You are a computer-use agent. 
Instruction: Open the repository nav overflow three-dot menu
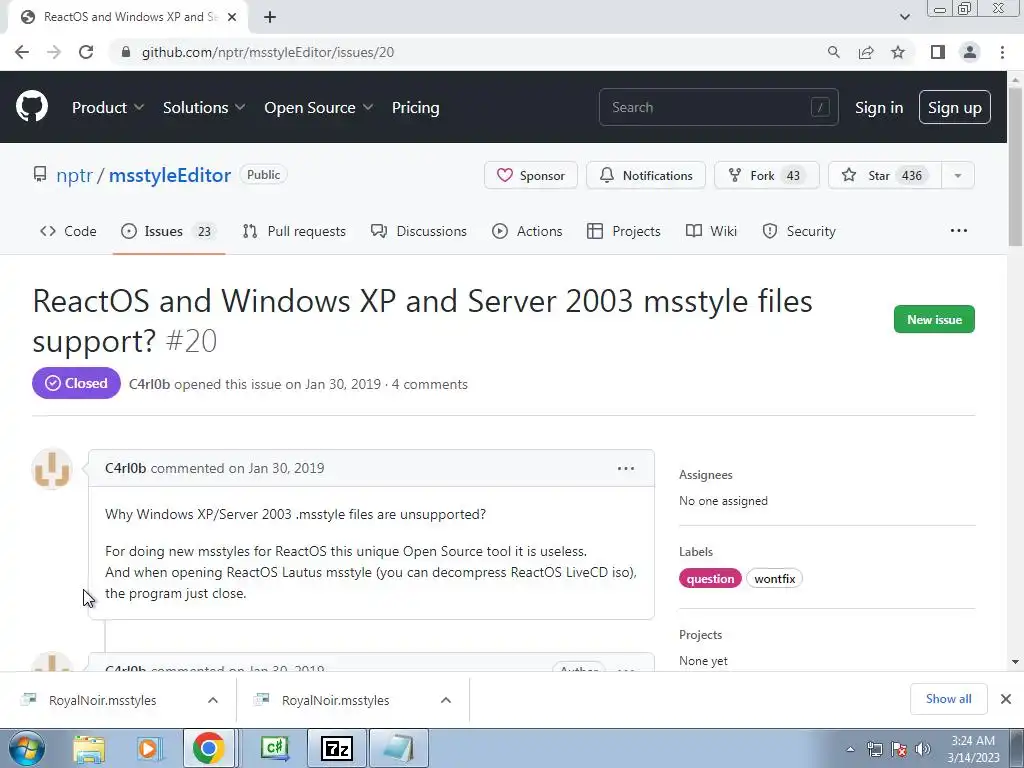click(959, 231)
